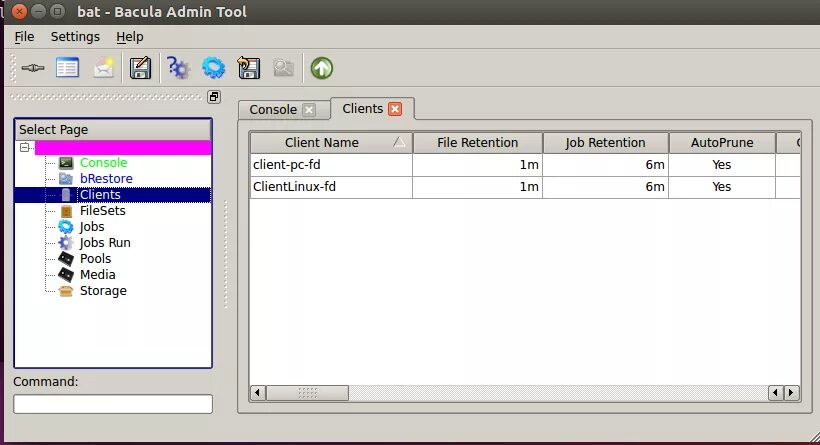
Task: Select Jobs in the page tree
Action: point(92,227)
